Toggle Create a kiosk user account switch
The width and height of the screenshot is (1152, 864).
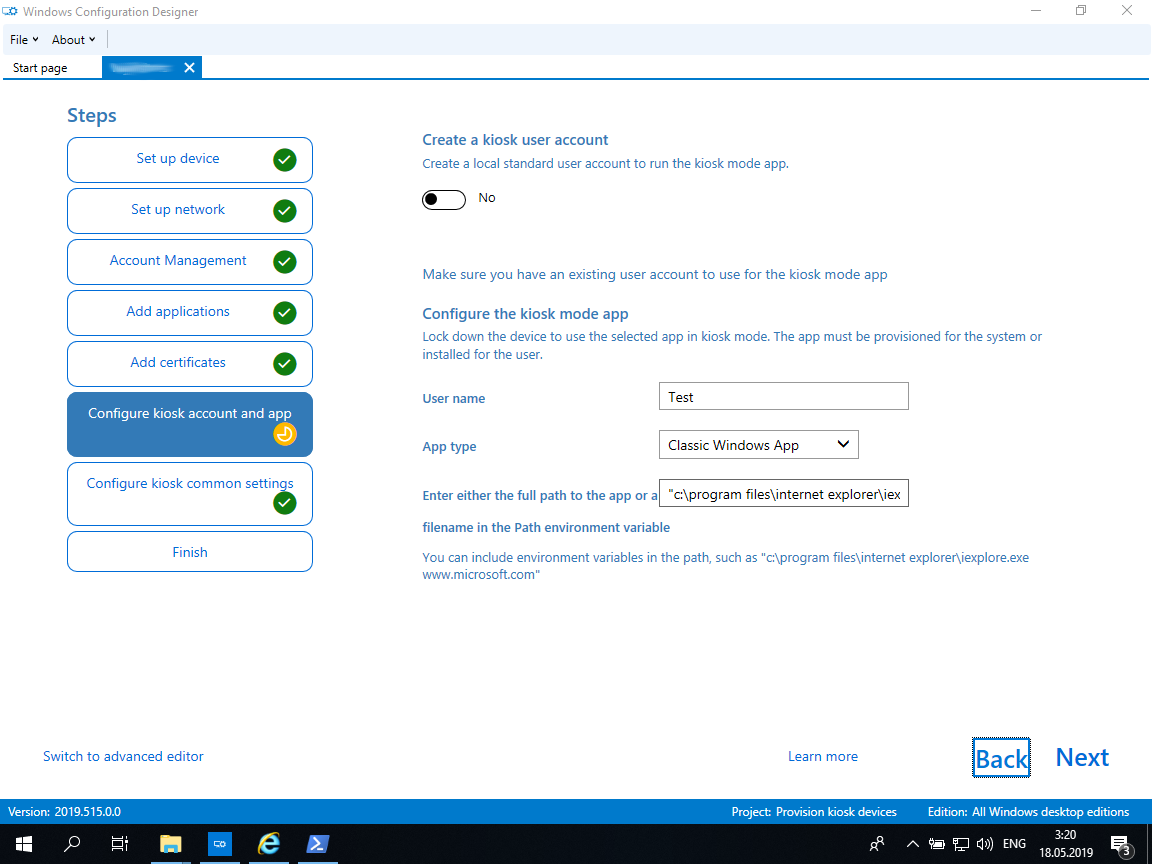444,200
